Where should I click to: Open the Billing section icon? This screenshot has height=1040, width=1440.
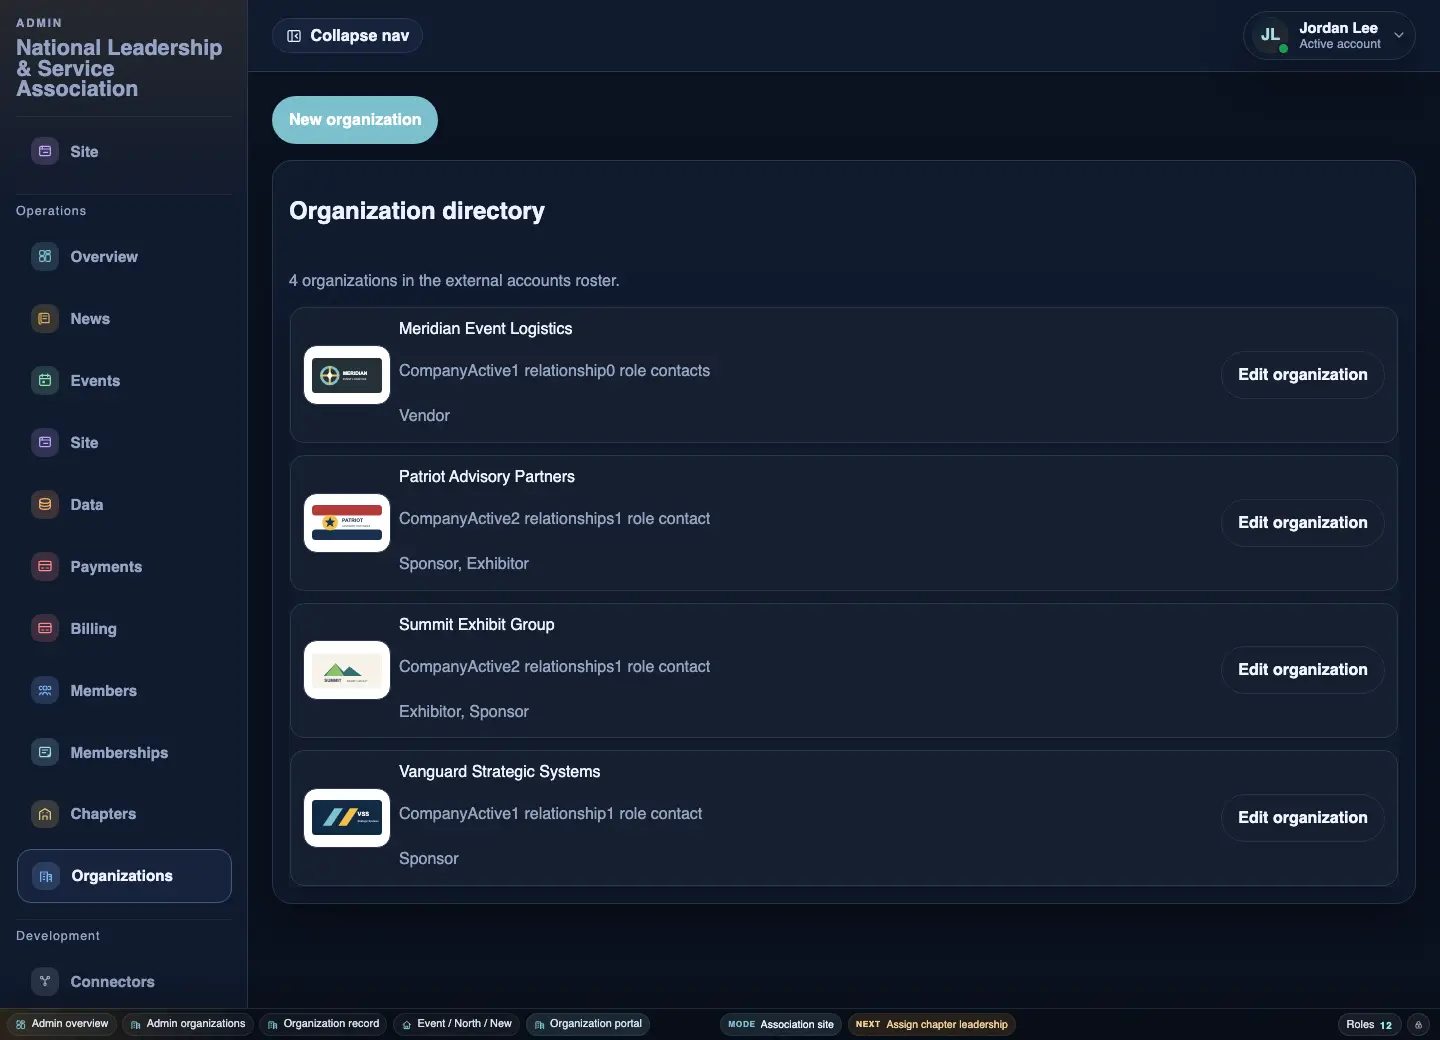click(45, 629)
